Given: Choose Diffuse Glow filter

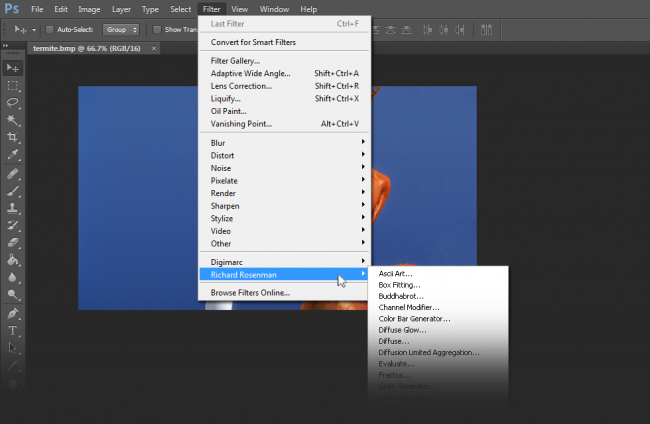Looking at the screenshot, I should (x=438, y=330).
